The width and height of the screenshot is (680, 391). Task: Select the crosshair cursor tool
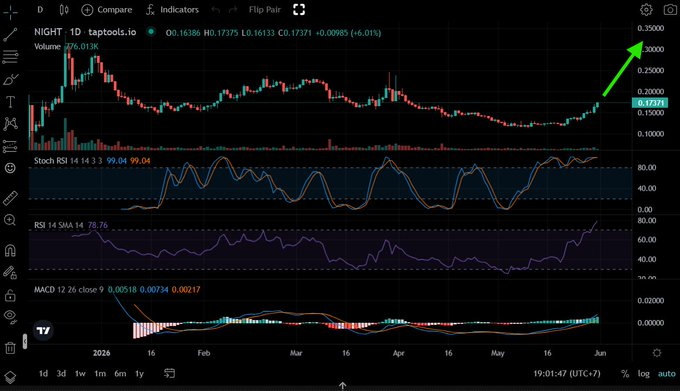click(x=10, y=12)
